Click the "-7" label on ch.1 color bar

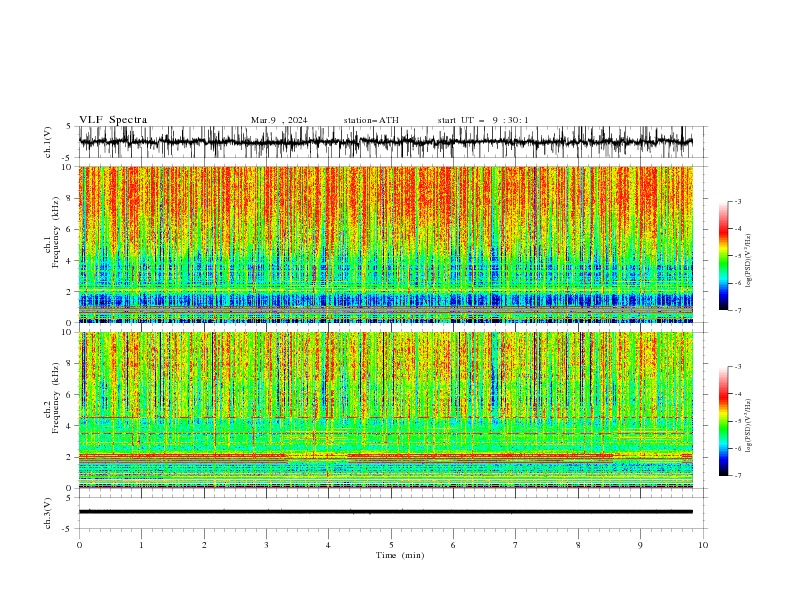click(x=737, y=310)
